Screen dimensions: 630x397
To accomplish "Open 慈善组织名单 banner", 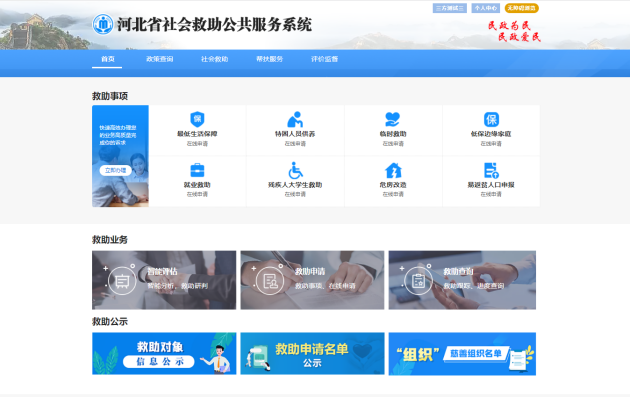I will 462,354.
